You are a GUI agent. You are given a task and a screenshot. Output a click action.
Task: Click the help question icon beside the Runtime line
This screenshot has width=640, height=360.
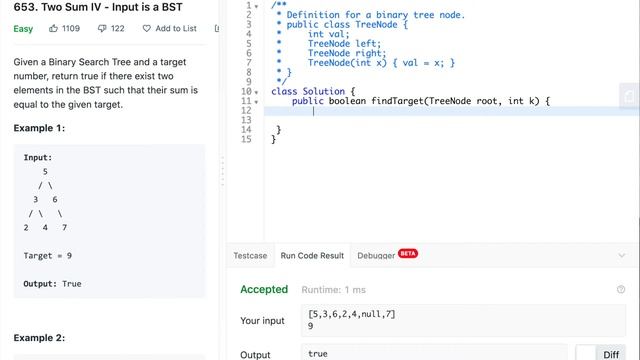(x=621, y=289)
